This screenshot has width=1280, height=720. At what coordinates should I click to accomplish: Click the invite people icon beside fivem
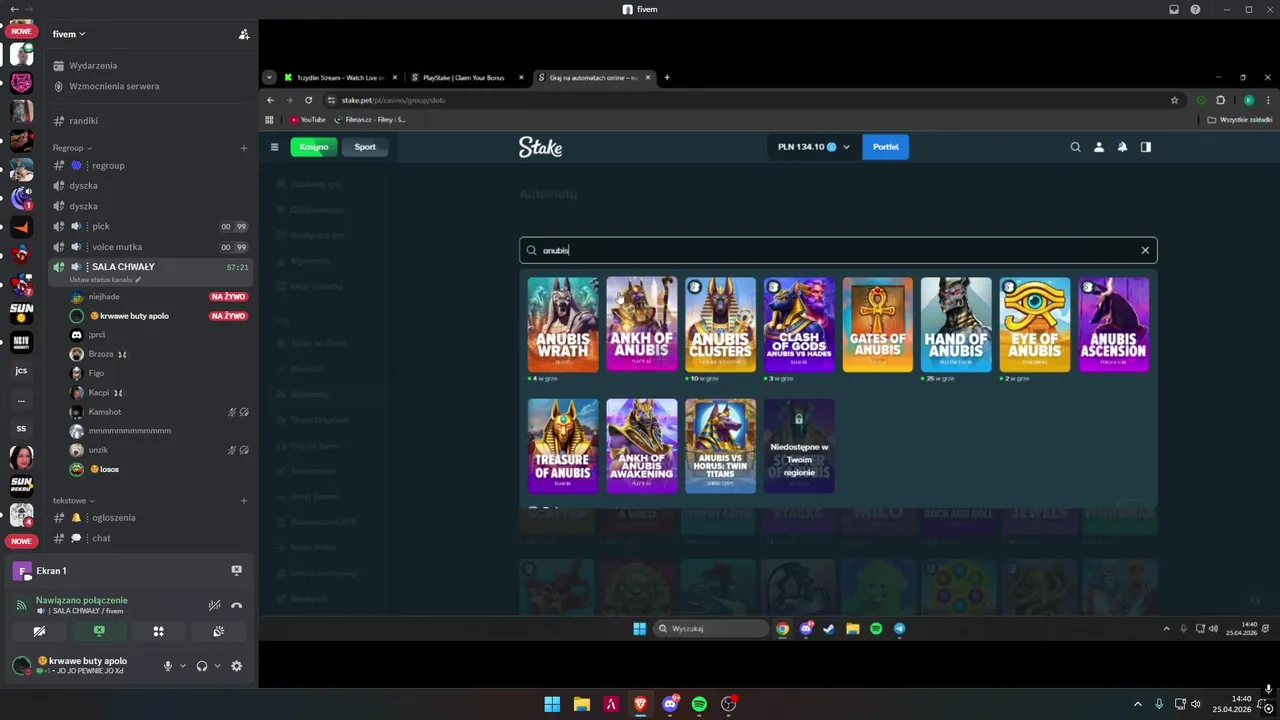click(244, 34)
